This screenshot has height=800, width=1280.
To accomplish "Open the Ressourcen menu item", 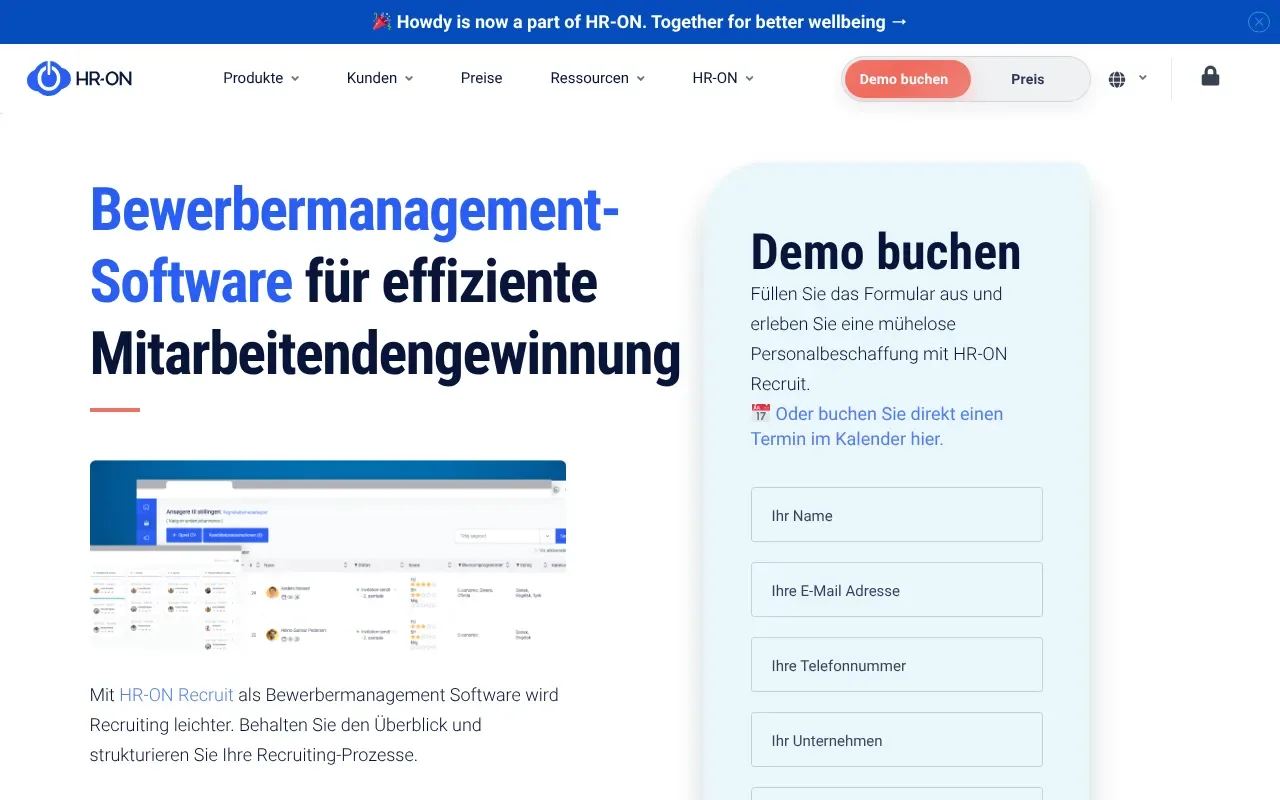I will 590,78.
